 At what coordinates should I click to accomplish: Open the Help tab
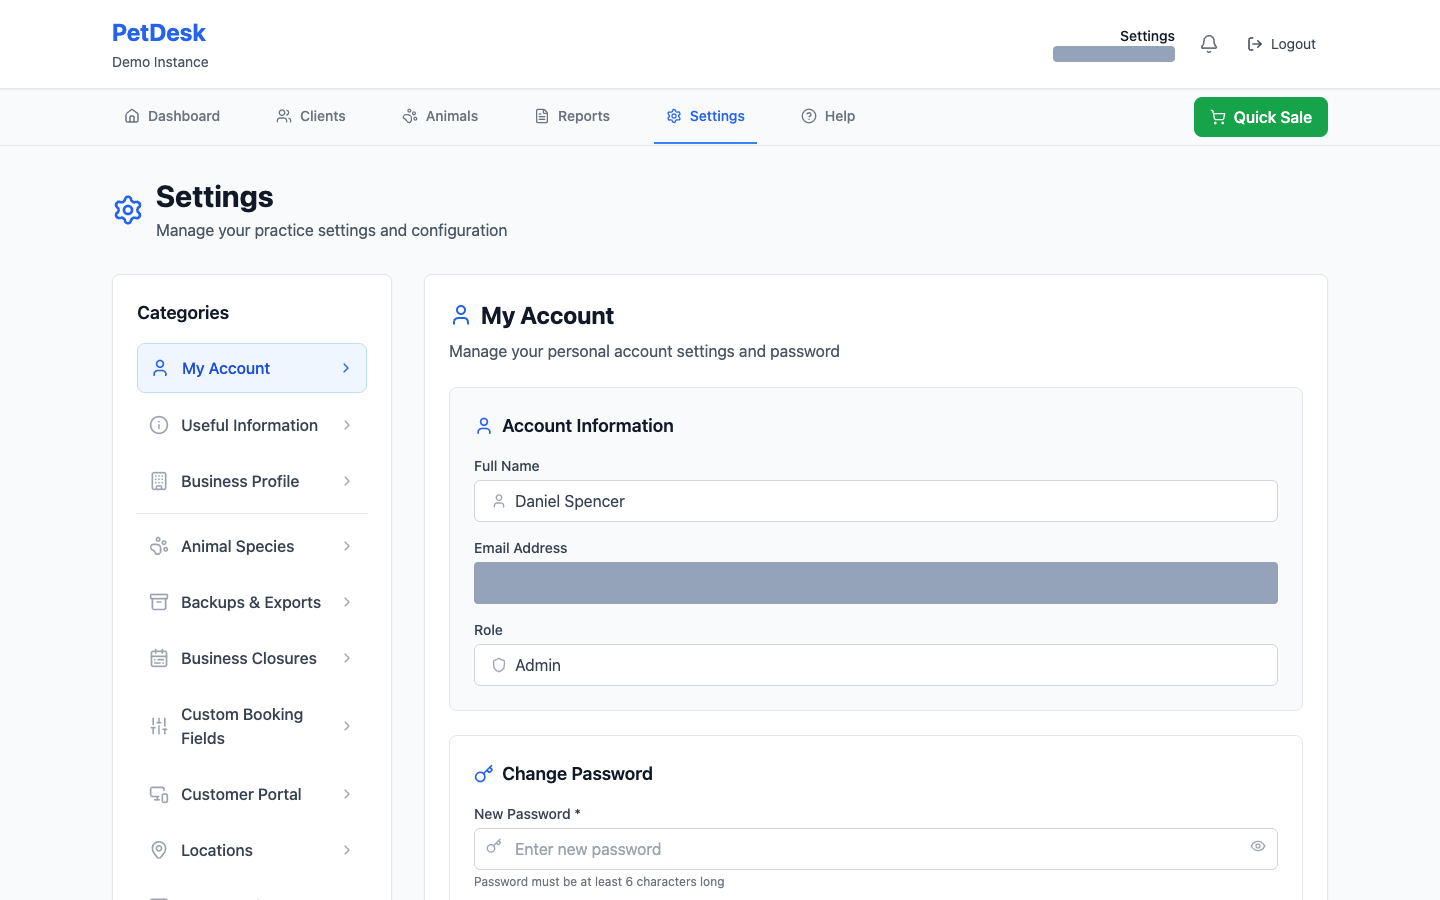tap(828, 116)
